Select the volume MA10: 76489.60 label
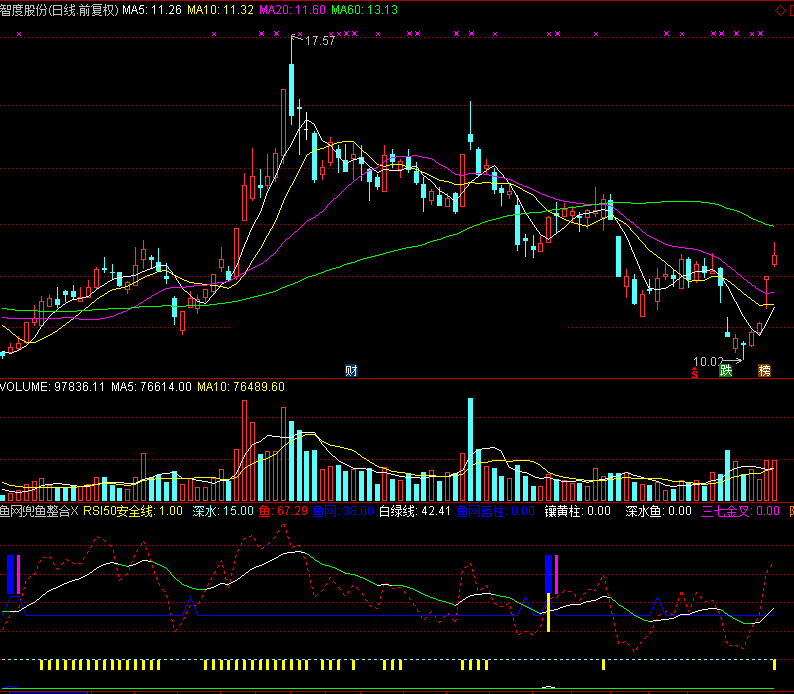Viewport: 794px width, 694px height. coord(241,387)
